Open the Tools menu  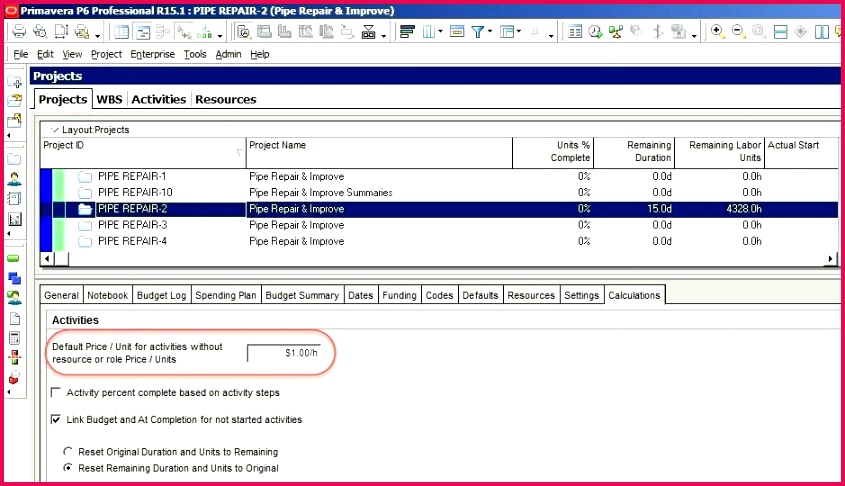pos(195,54)
